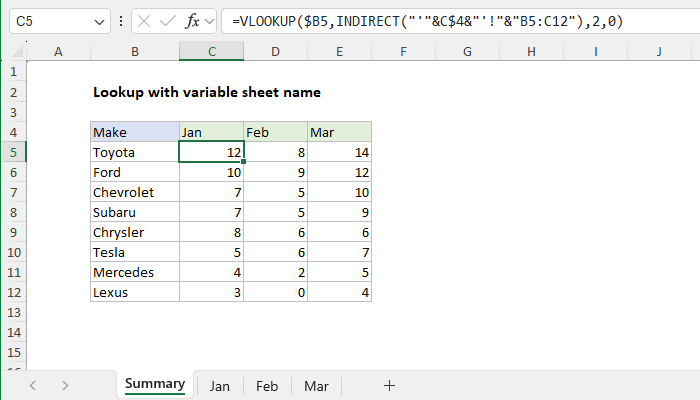This screenshot has width=700, height=400.
Task: Click Tesla's Mar value 7
Action: click(x=339, y=252)
